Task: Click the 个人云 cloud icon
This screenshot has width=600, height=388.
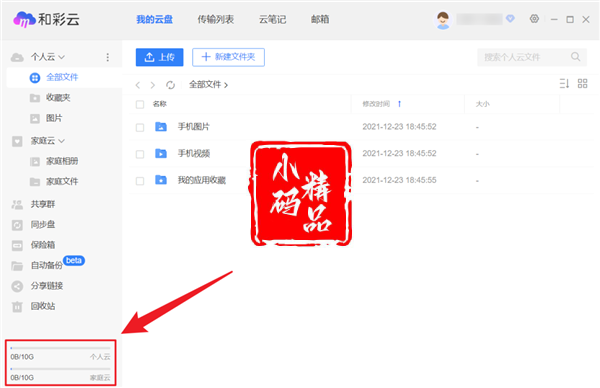Action: click(x=17, y=57)
